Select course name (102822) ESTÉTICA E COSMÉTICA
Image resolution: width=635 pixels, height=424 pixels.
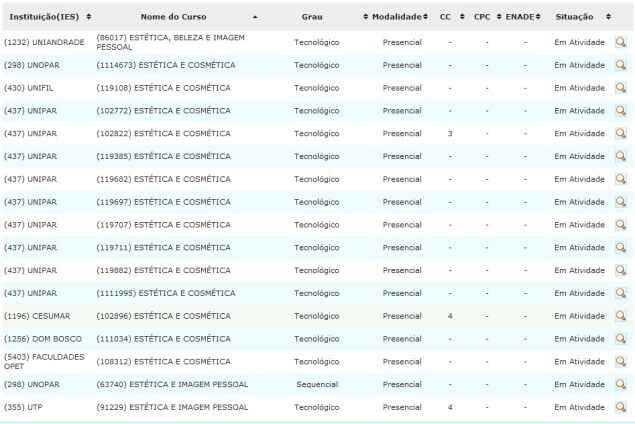(x=163, y=133)
